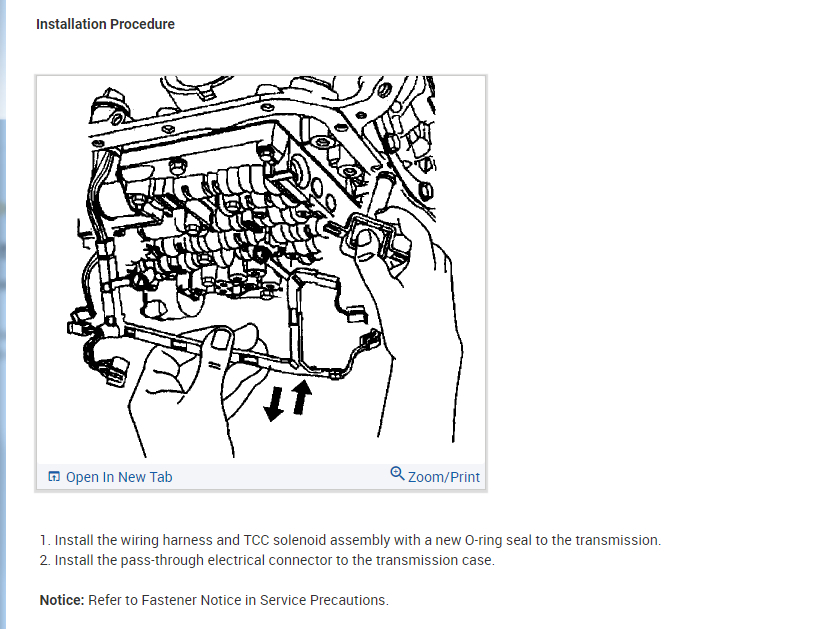Viewport: 833px width, 629px height.
Task: Click the bold Notice label
Action: tap(62, 600)
